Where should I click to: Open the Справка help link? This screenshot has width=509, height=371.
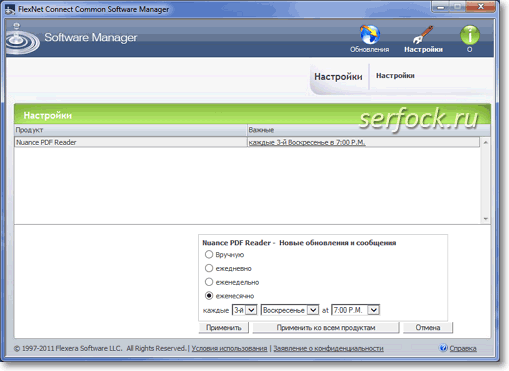(463, 348)
